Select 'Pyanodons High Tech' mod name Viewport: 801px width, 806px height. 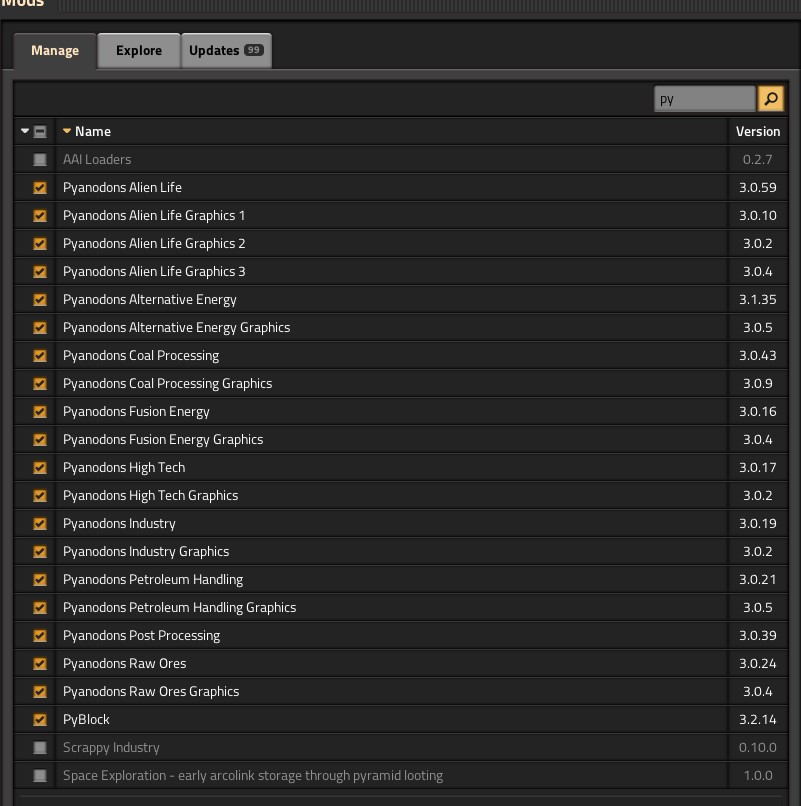(x=124, y=468)
